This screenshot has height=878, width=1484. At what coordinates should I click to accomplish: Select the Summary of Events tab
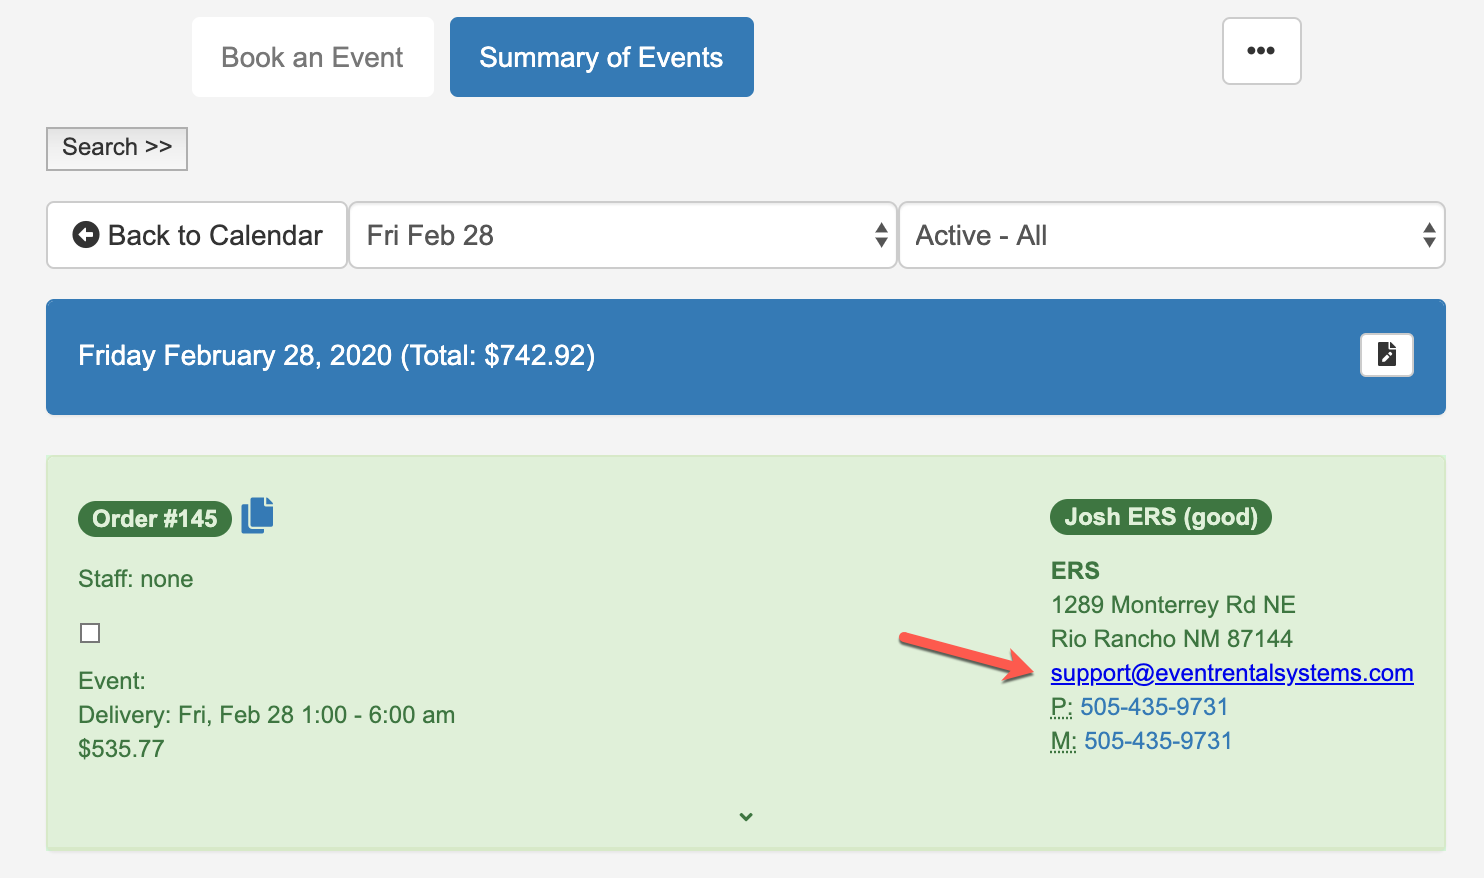tap(601, 57)
